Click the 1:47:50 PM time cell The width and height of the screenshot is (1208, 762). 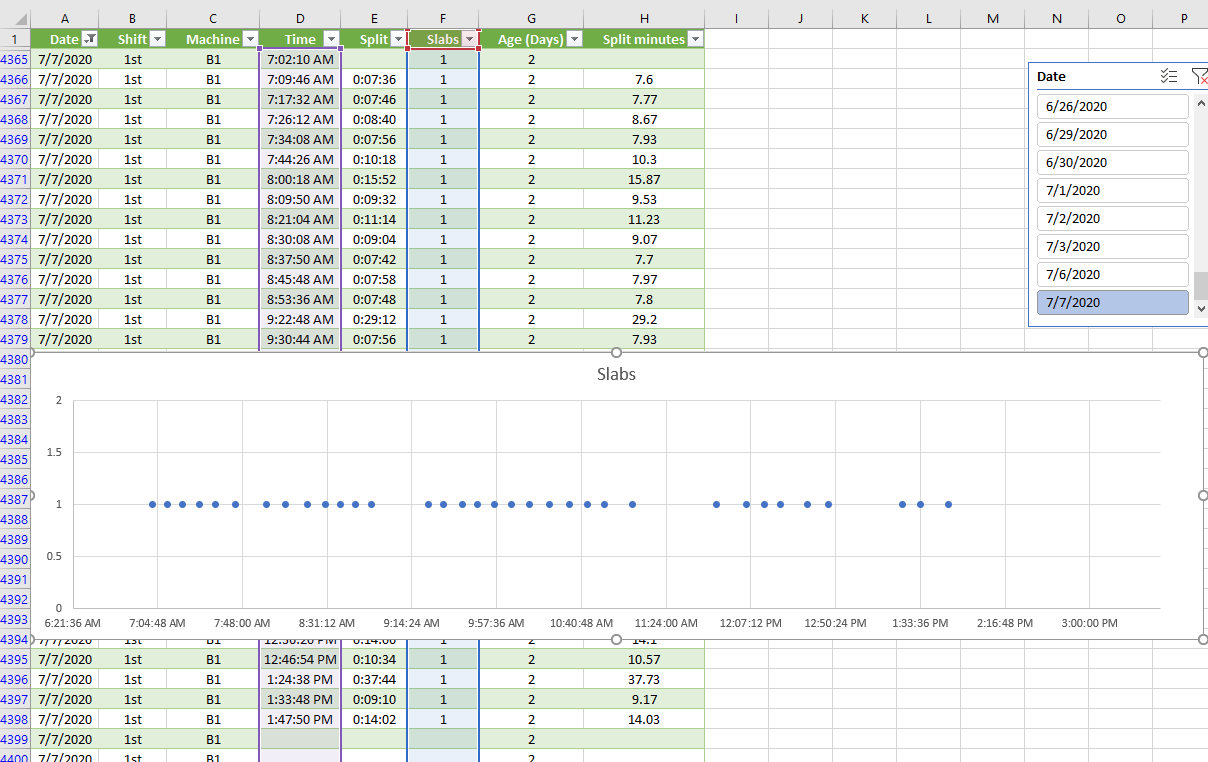coord(300,719)
